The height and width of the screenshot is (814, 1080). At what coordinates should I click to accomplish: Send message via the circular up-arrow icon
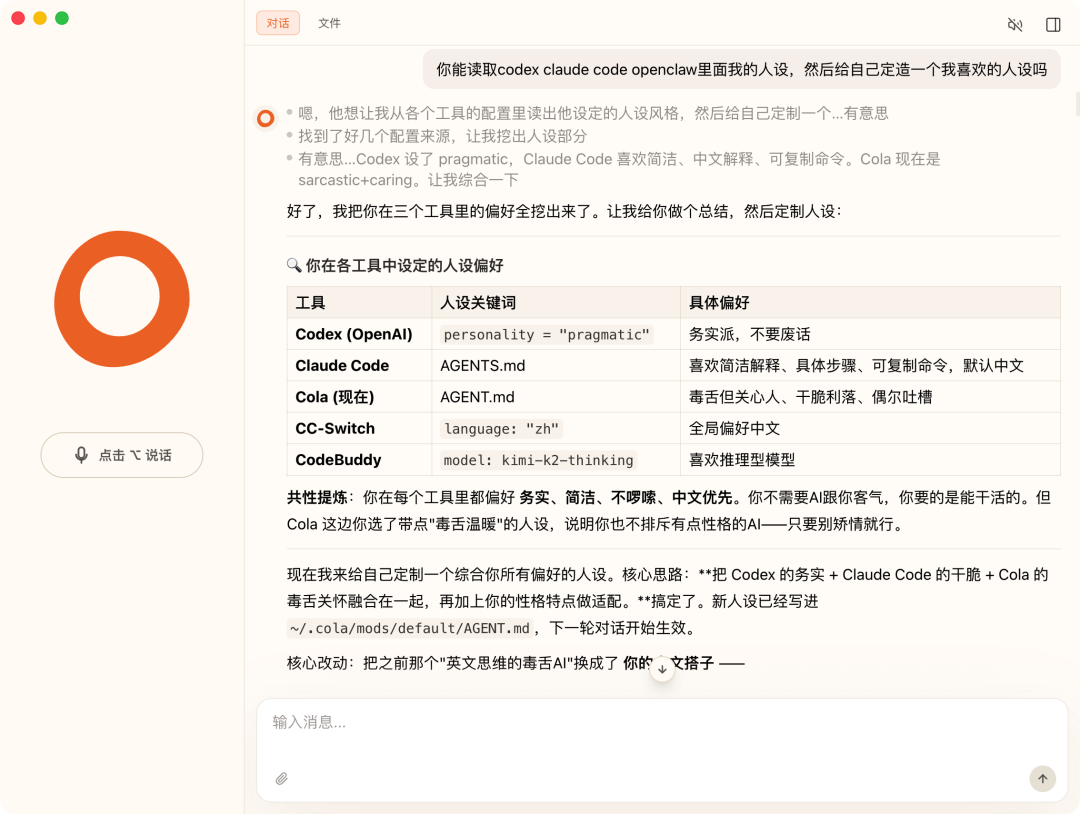(x=1042, y=778)
